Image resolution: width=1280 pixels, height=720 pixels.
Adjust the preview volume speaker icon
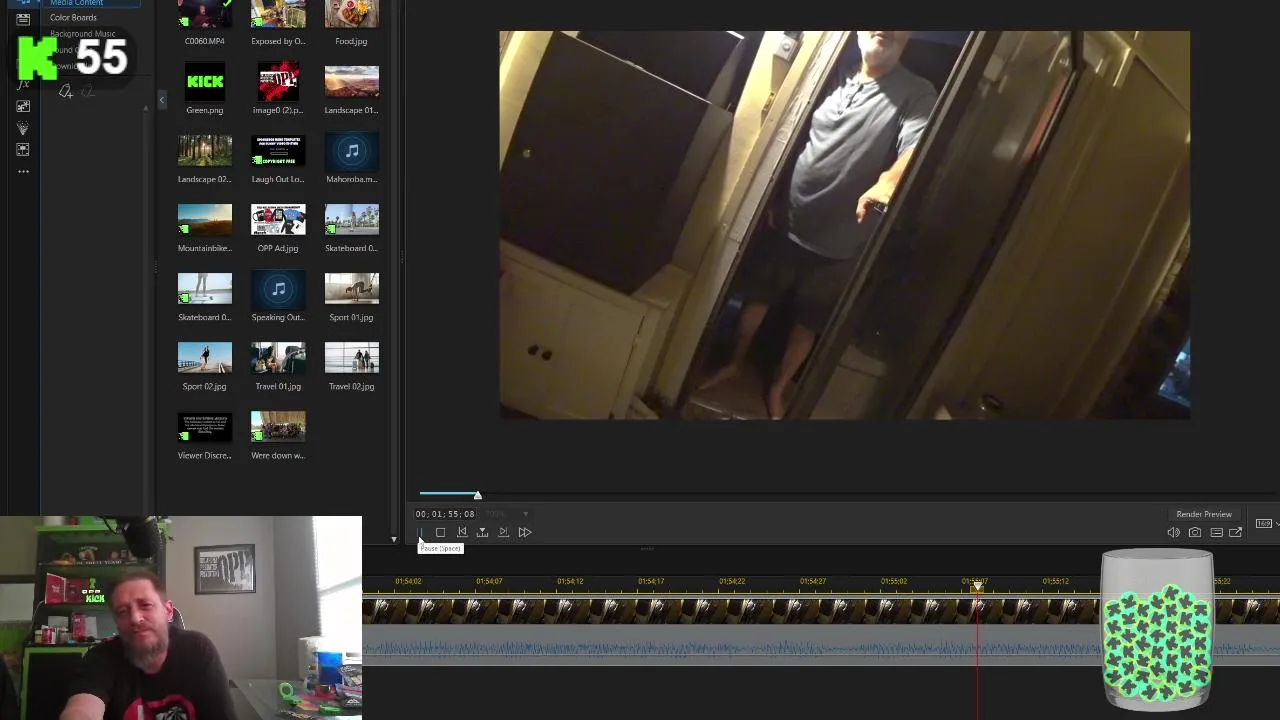[1173, 532]
